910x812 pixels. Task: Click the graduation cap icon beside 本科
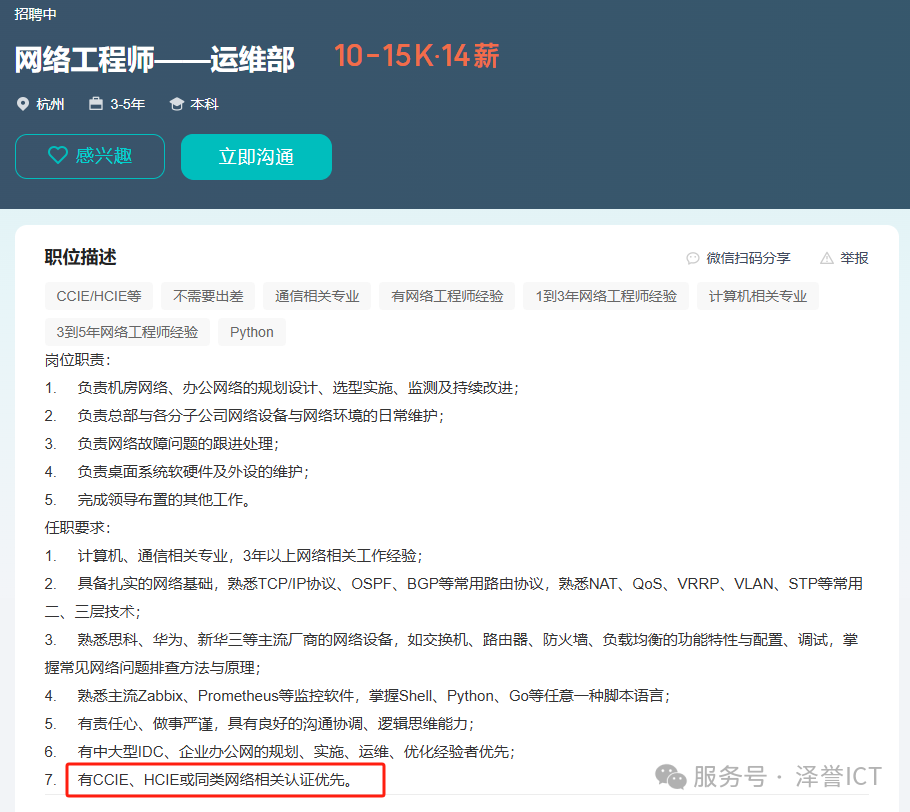pyautogui.click(x=177, y=104)
